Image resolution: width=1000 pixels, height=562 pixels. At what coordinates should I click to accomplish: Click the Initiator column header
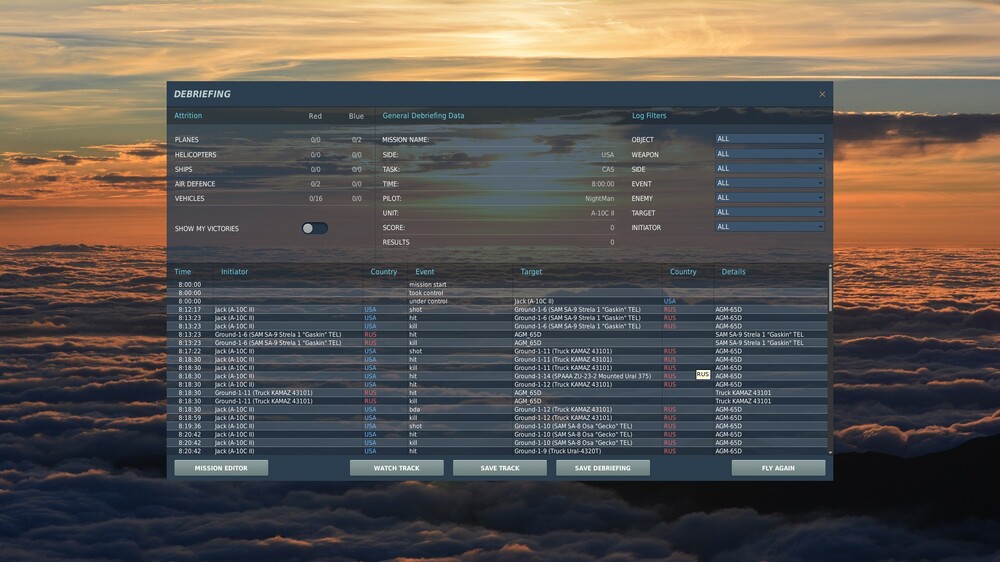pyautogui.click(x=234, y=272)
